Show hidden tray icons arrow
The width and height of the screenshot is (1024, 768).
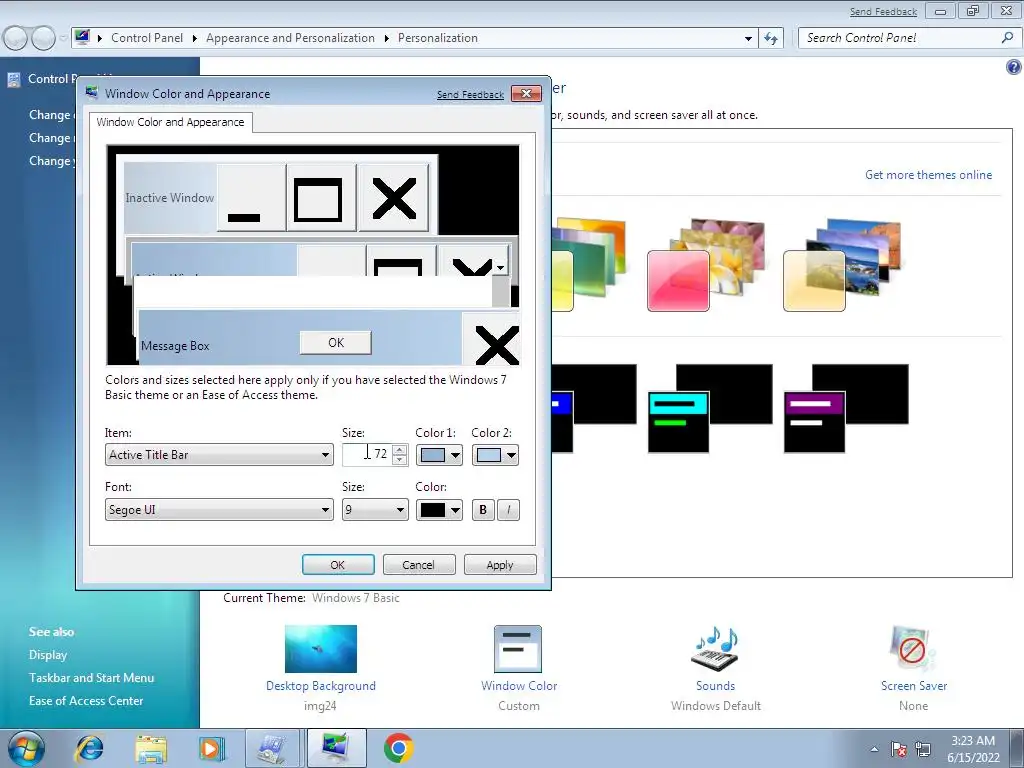tap(874, 749)
